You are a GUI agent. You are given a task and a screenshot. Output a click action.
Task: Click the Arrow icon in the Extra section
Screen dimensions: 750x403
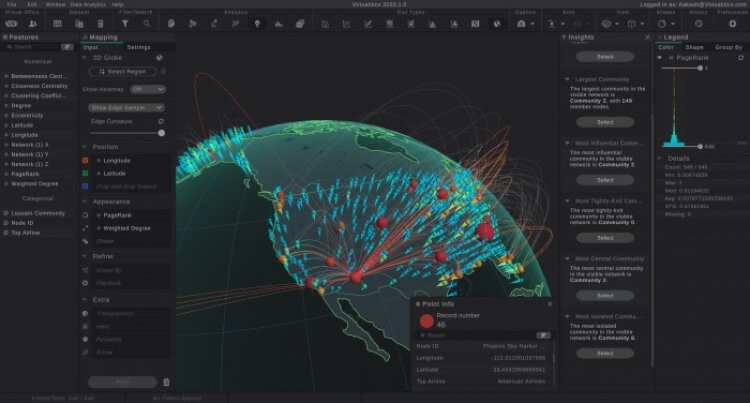tap(85, 352)
